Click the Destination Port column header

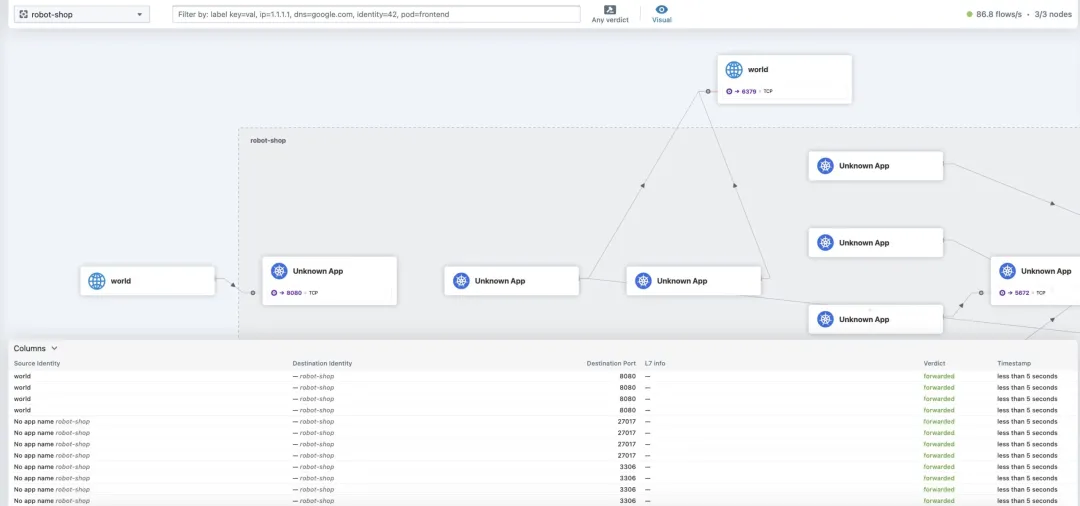611,363
